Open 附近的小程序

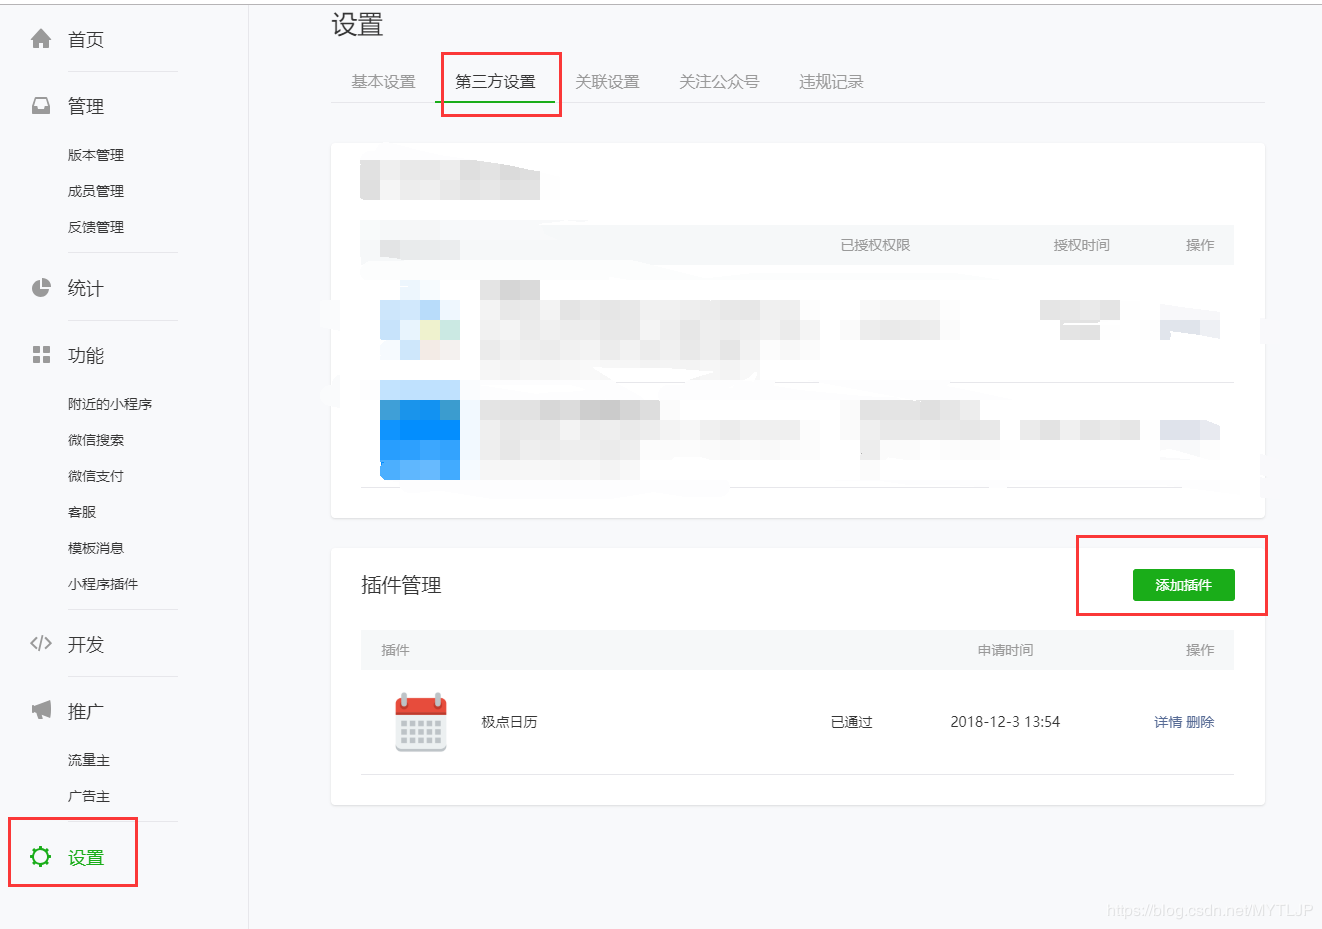pos(110,404)
